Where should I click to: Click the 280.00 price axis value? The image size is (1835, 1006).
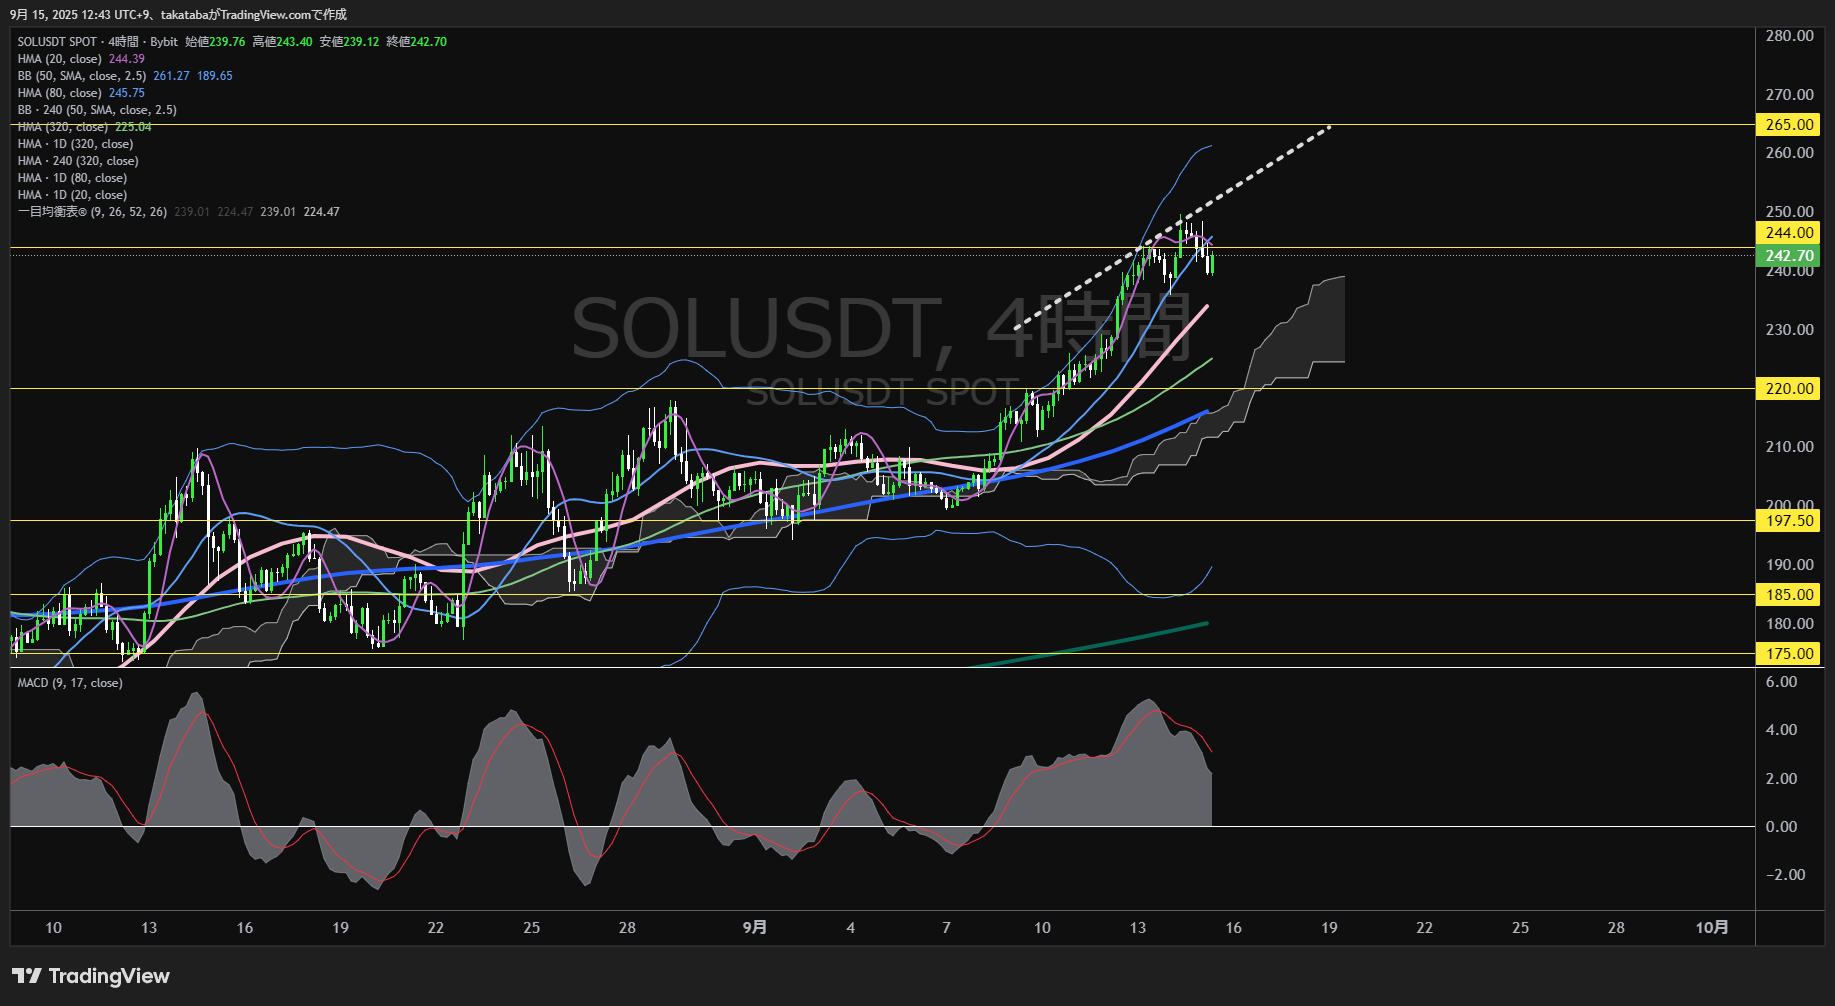pyautogui.click(x=1789, y=36)
